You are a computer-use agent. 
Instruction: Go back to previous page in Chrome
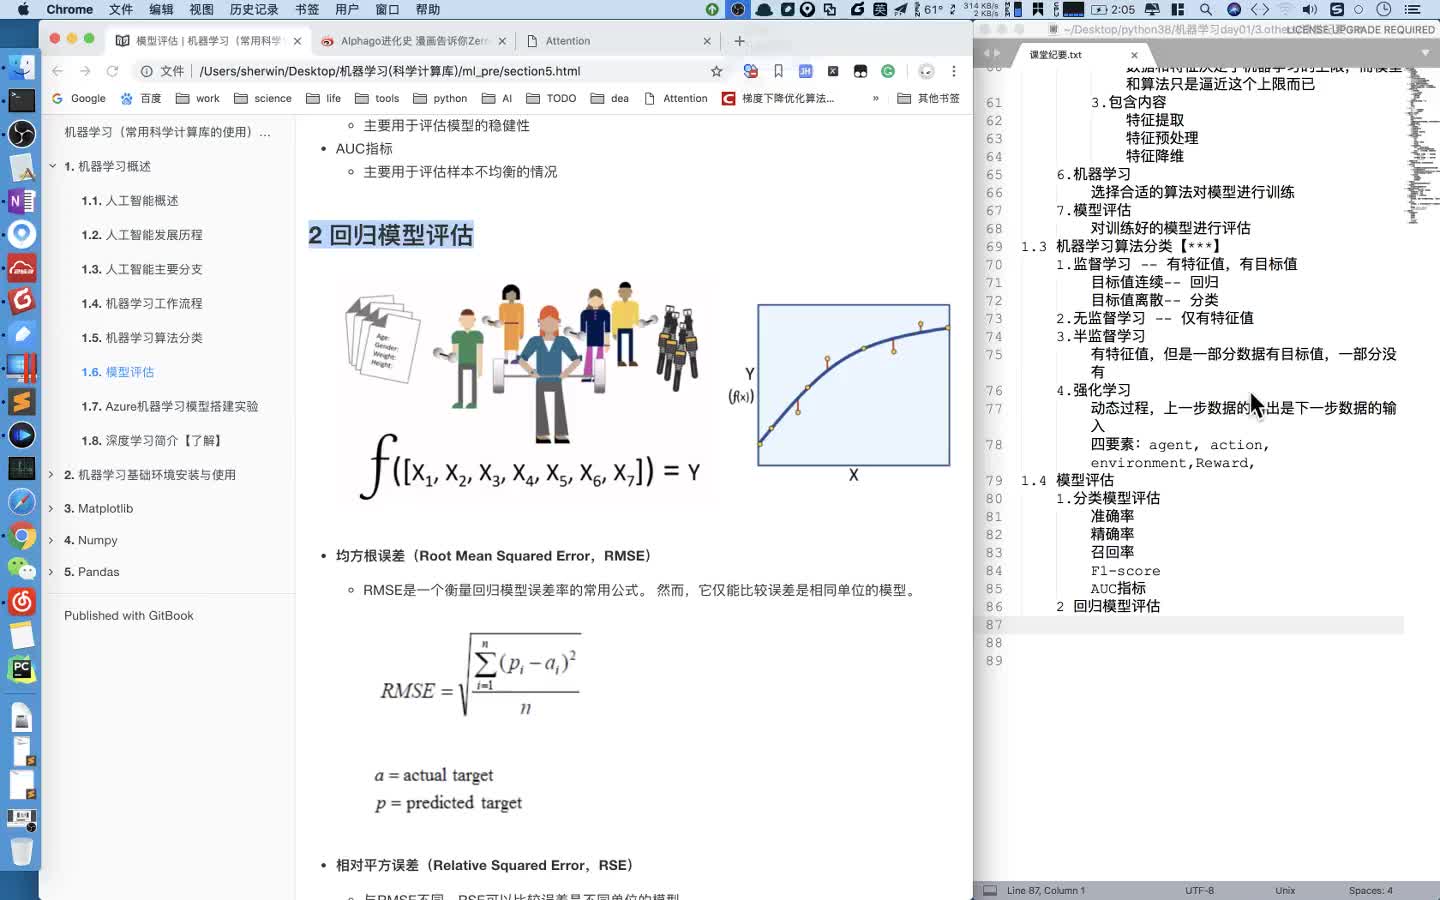click(x=57, y=71)
